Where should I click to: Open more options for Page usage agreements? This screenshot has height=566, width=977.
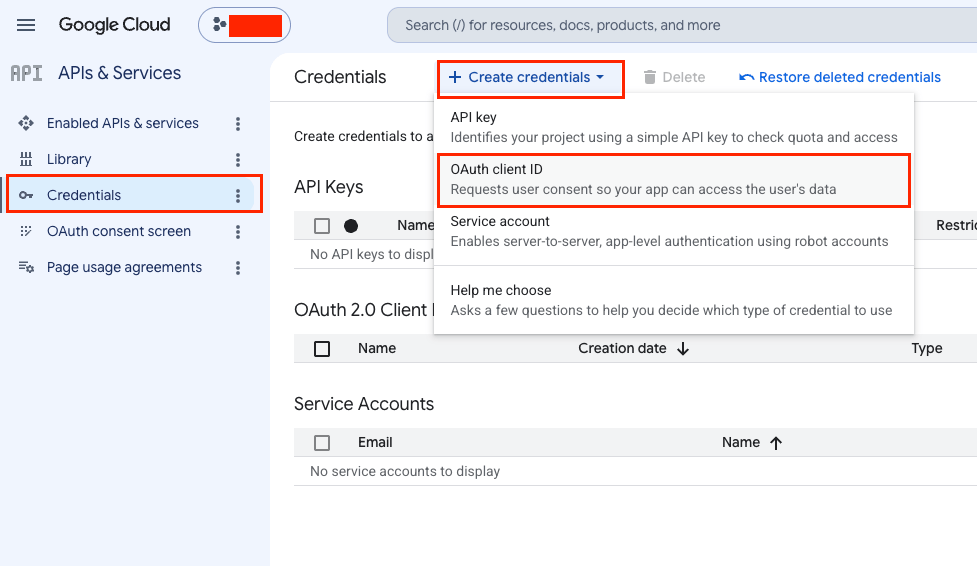237,268
